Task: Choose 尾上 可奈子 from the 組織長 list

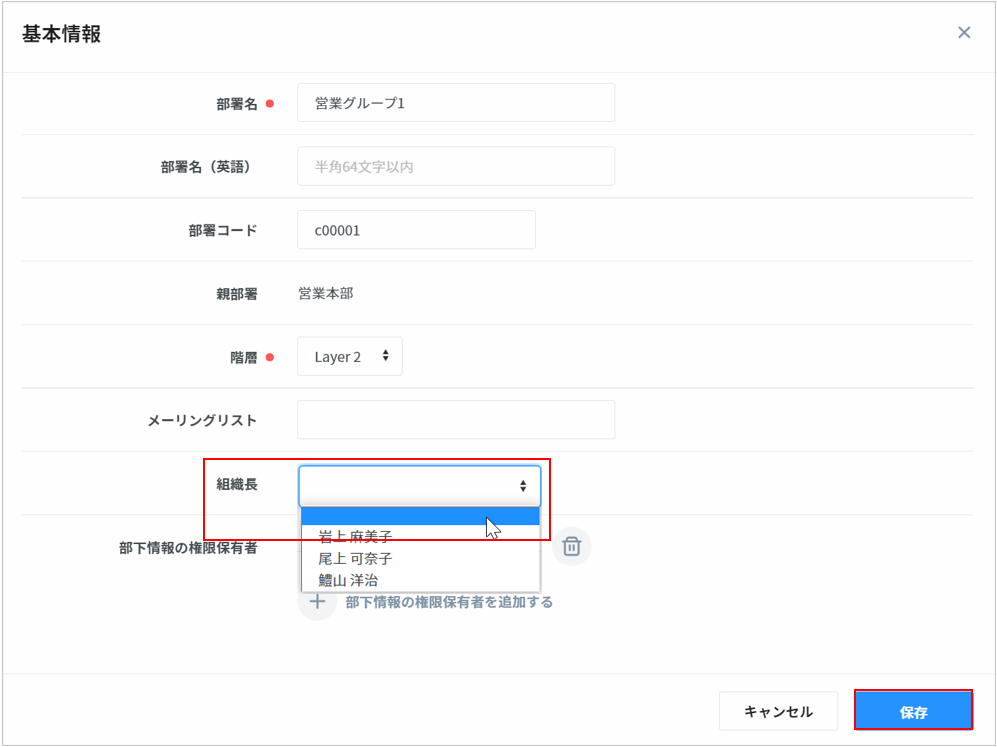Action: 355,559
